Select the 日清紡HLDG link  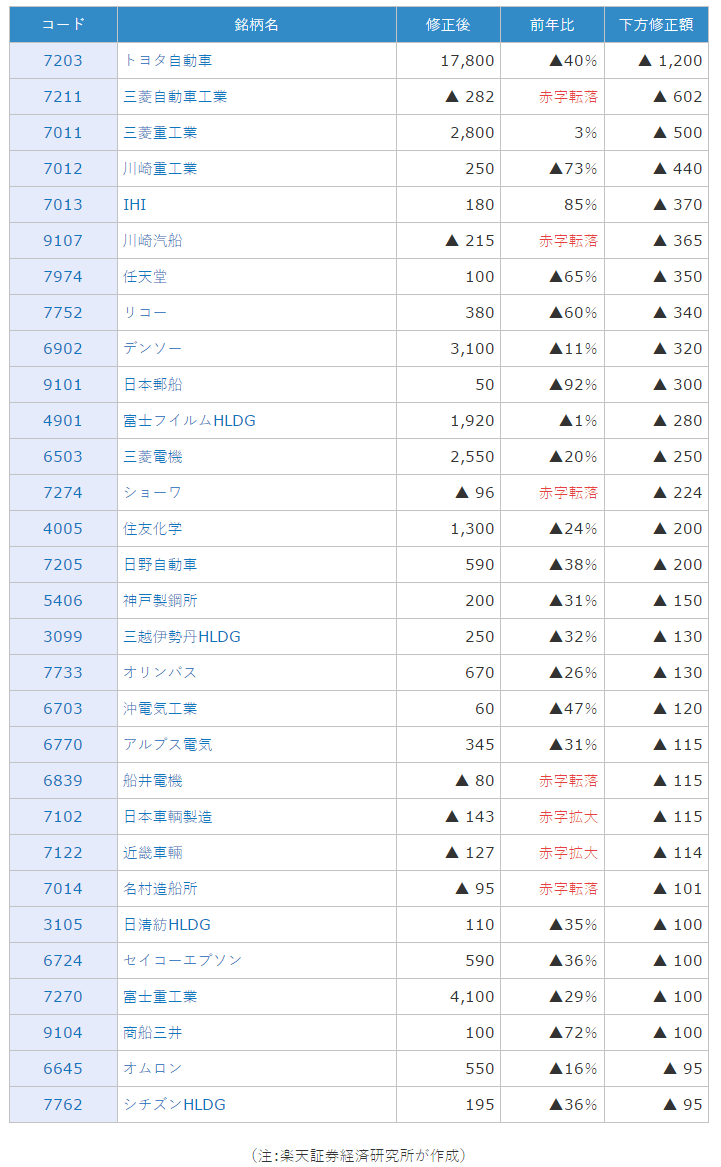(x=167, y=925)
